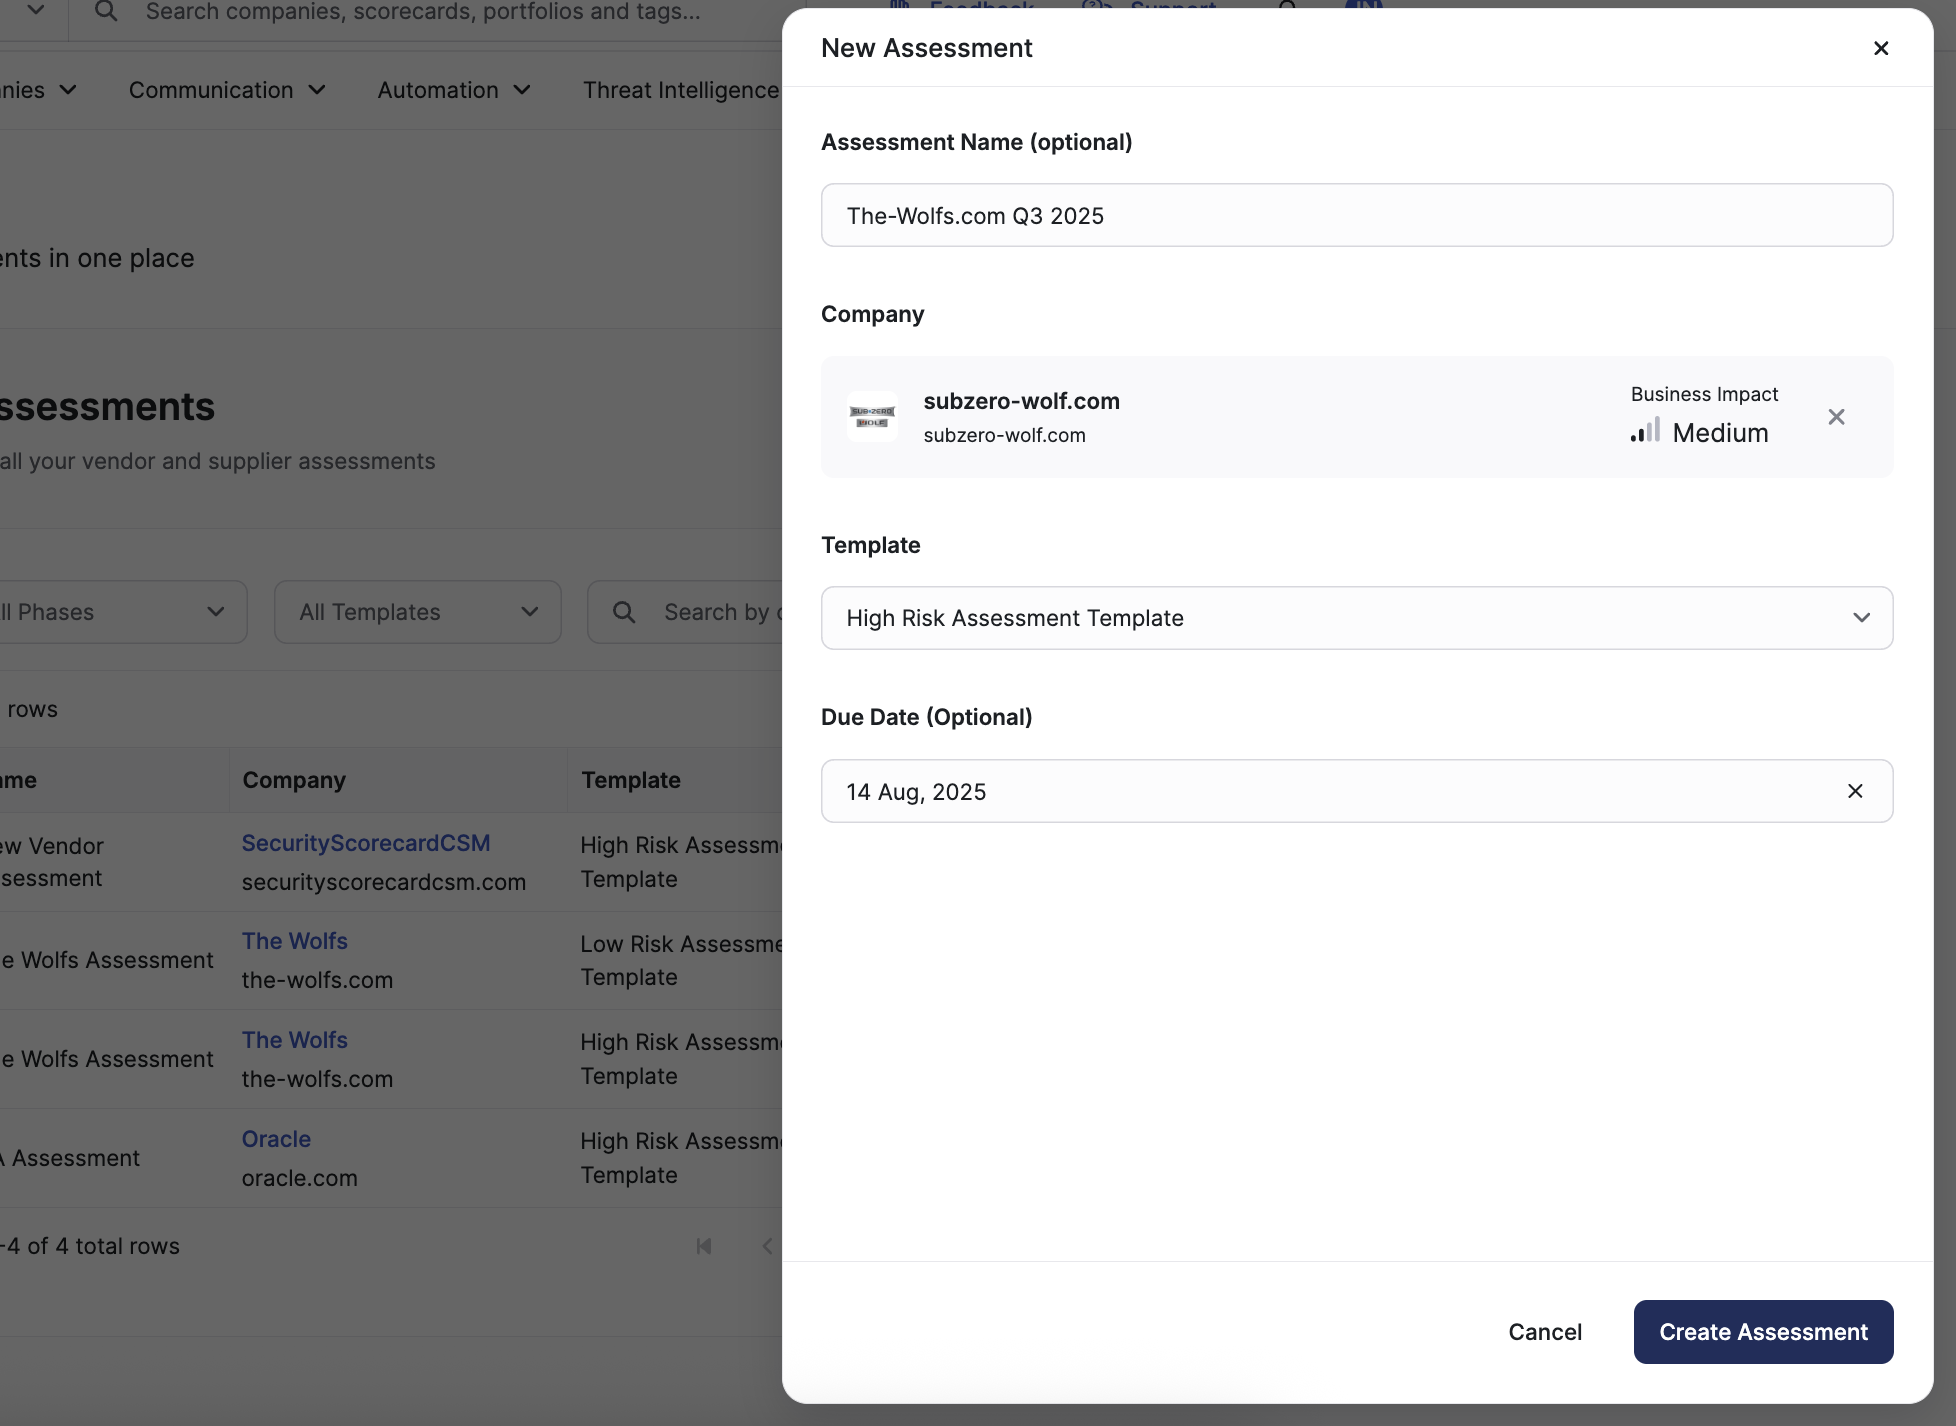Click '4 of 4 total rows' text
Image resolution: width=1956 pixels, height=1426 pixels.
(94, 1246)
